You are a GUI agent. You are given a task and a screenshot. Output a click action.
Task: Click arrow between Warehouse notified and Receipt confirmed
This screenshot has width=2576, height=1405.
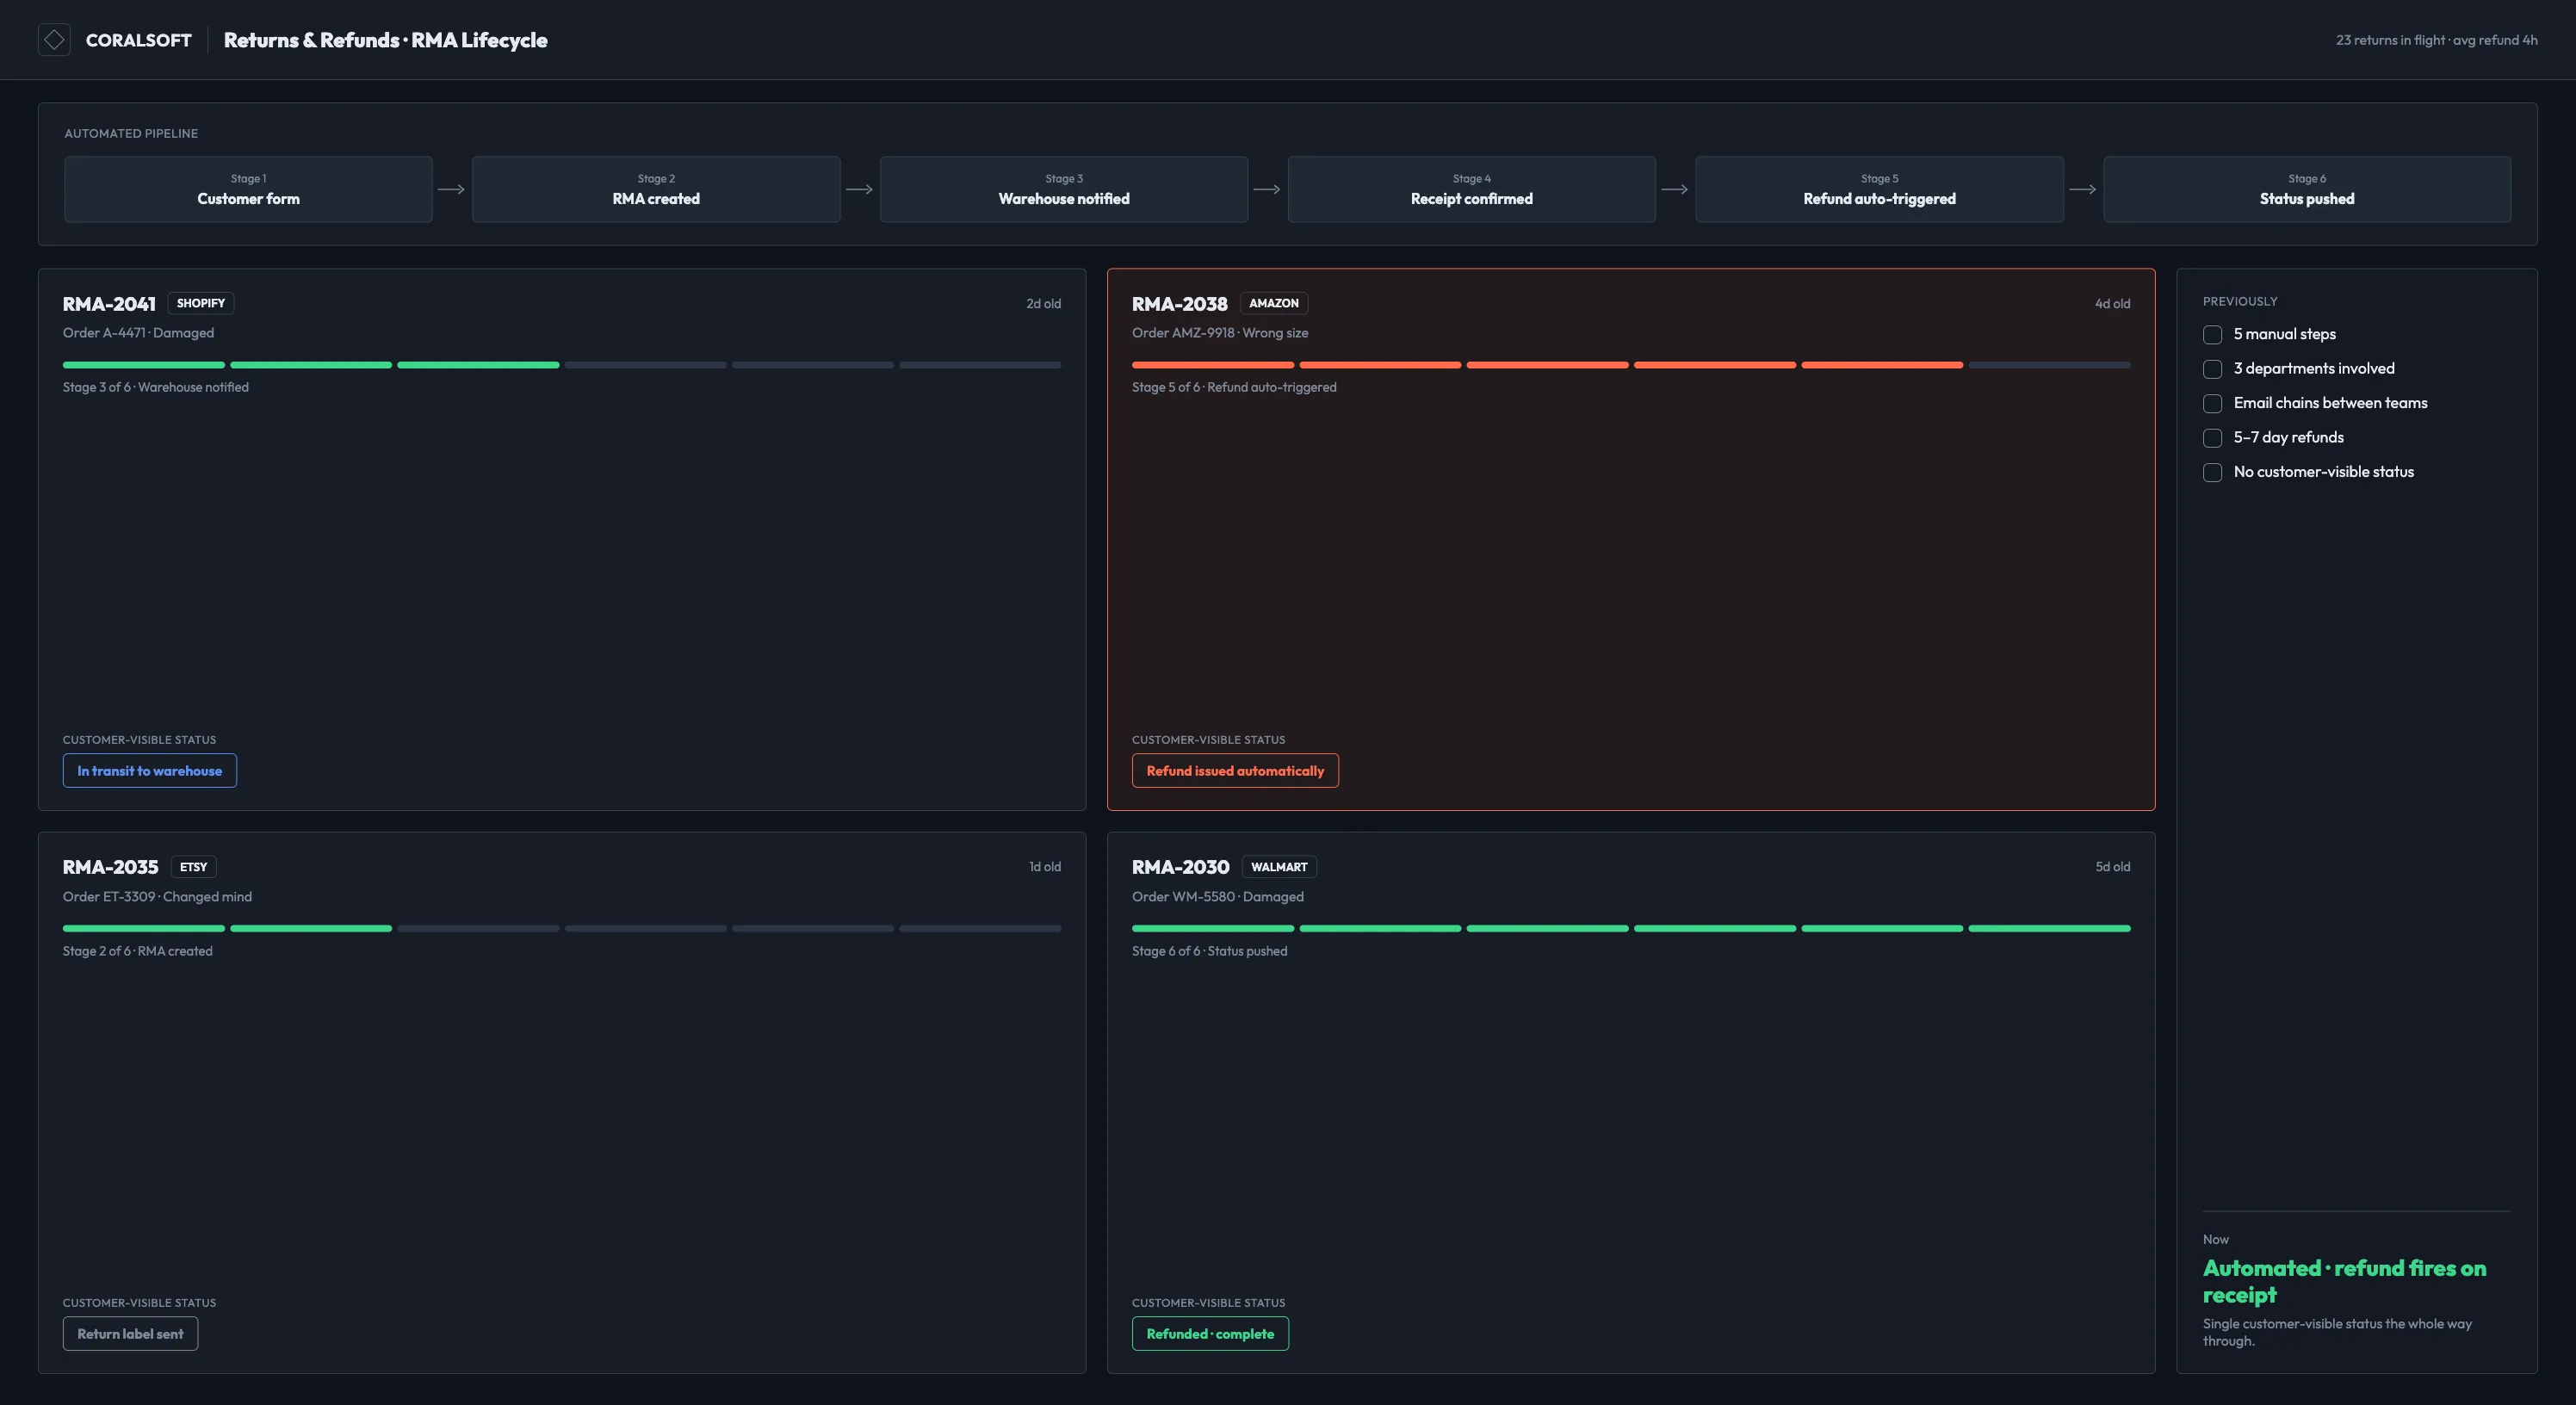coord(1268,189)
